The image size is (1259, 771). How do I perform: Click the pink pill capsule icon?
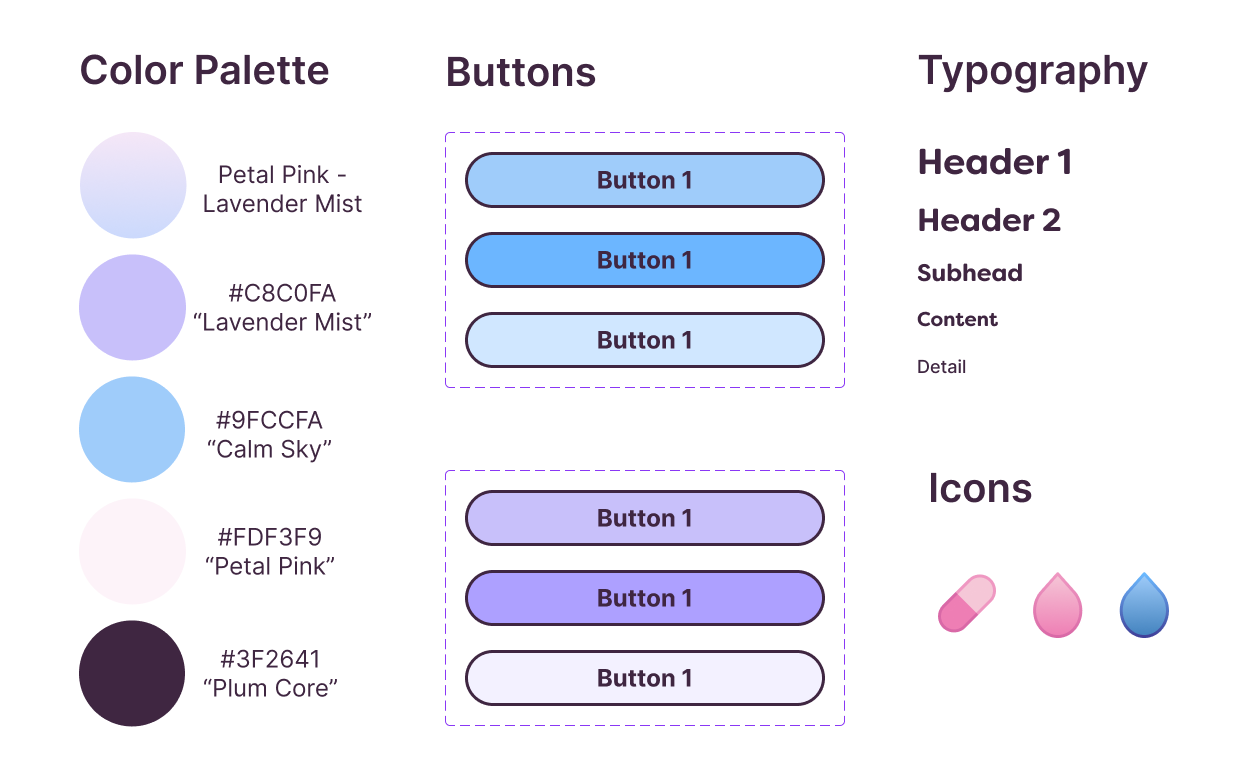click(x=967, y=603)
